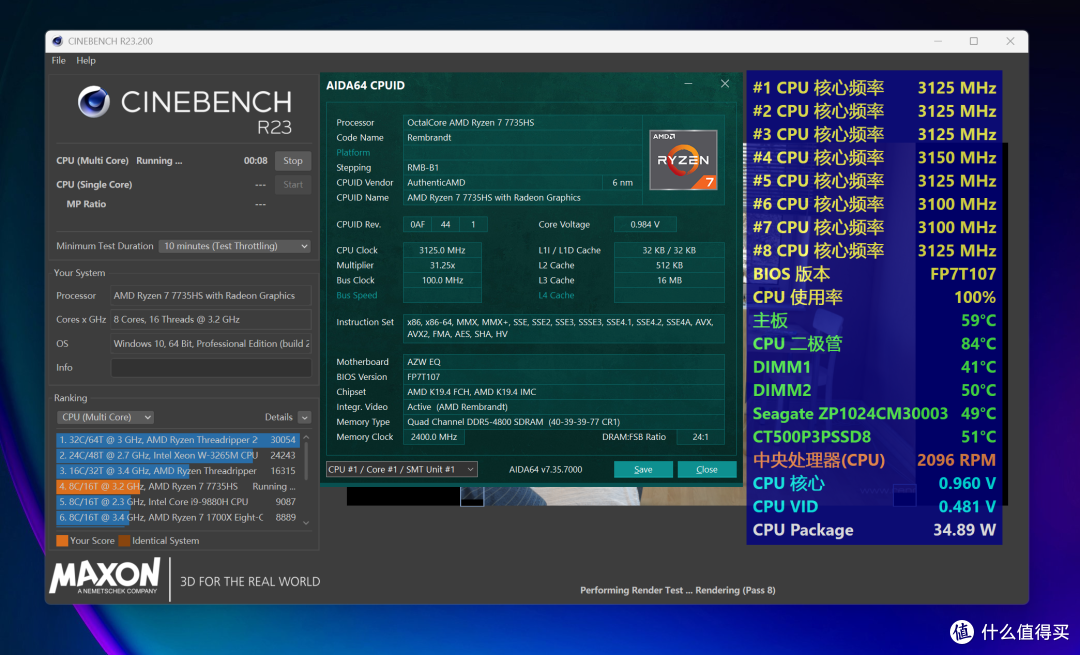Click the render preview tile in Cinebench
Screen dimensions: 1080x655
pos(472,497)
